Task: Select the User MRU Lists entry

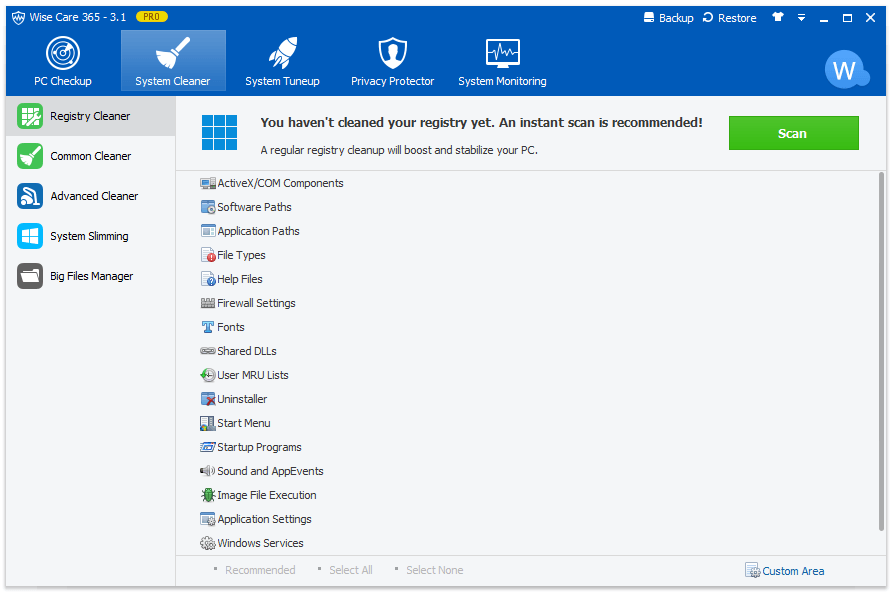Action: pos(244,375)
